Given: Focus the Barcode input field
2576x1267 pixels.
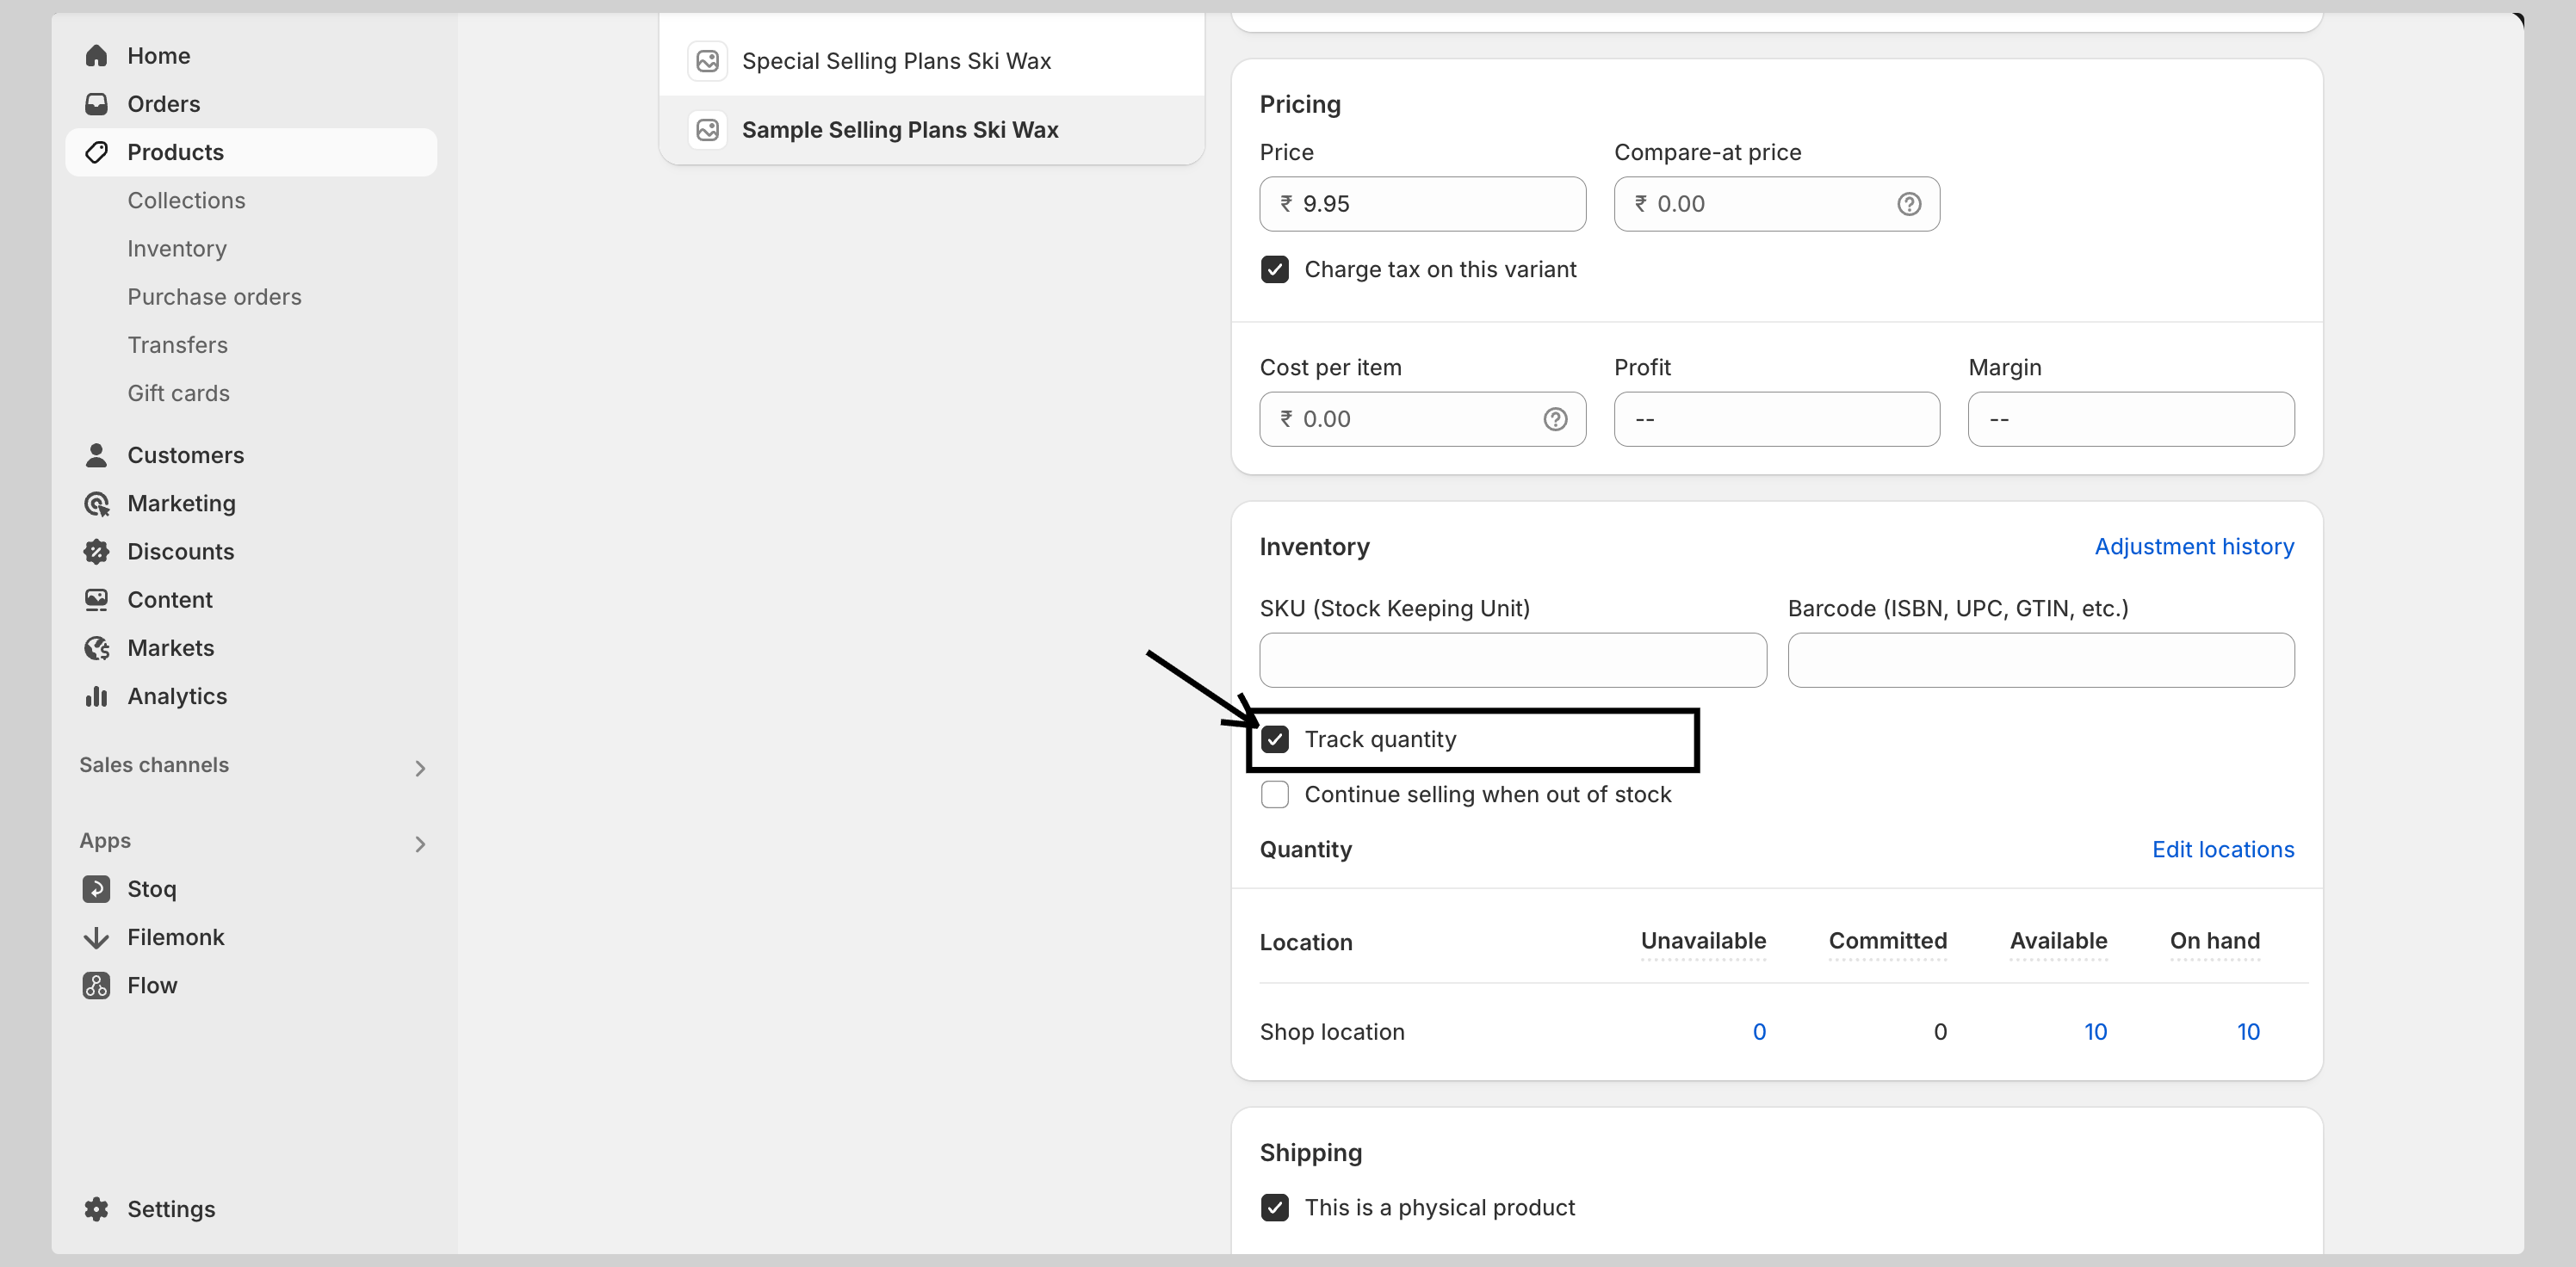Looking at the screenshot, I should coord(2041,660).
